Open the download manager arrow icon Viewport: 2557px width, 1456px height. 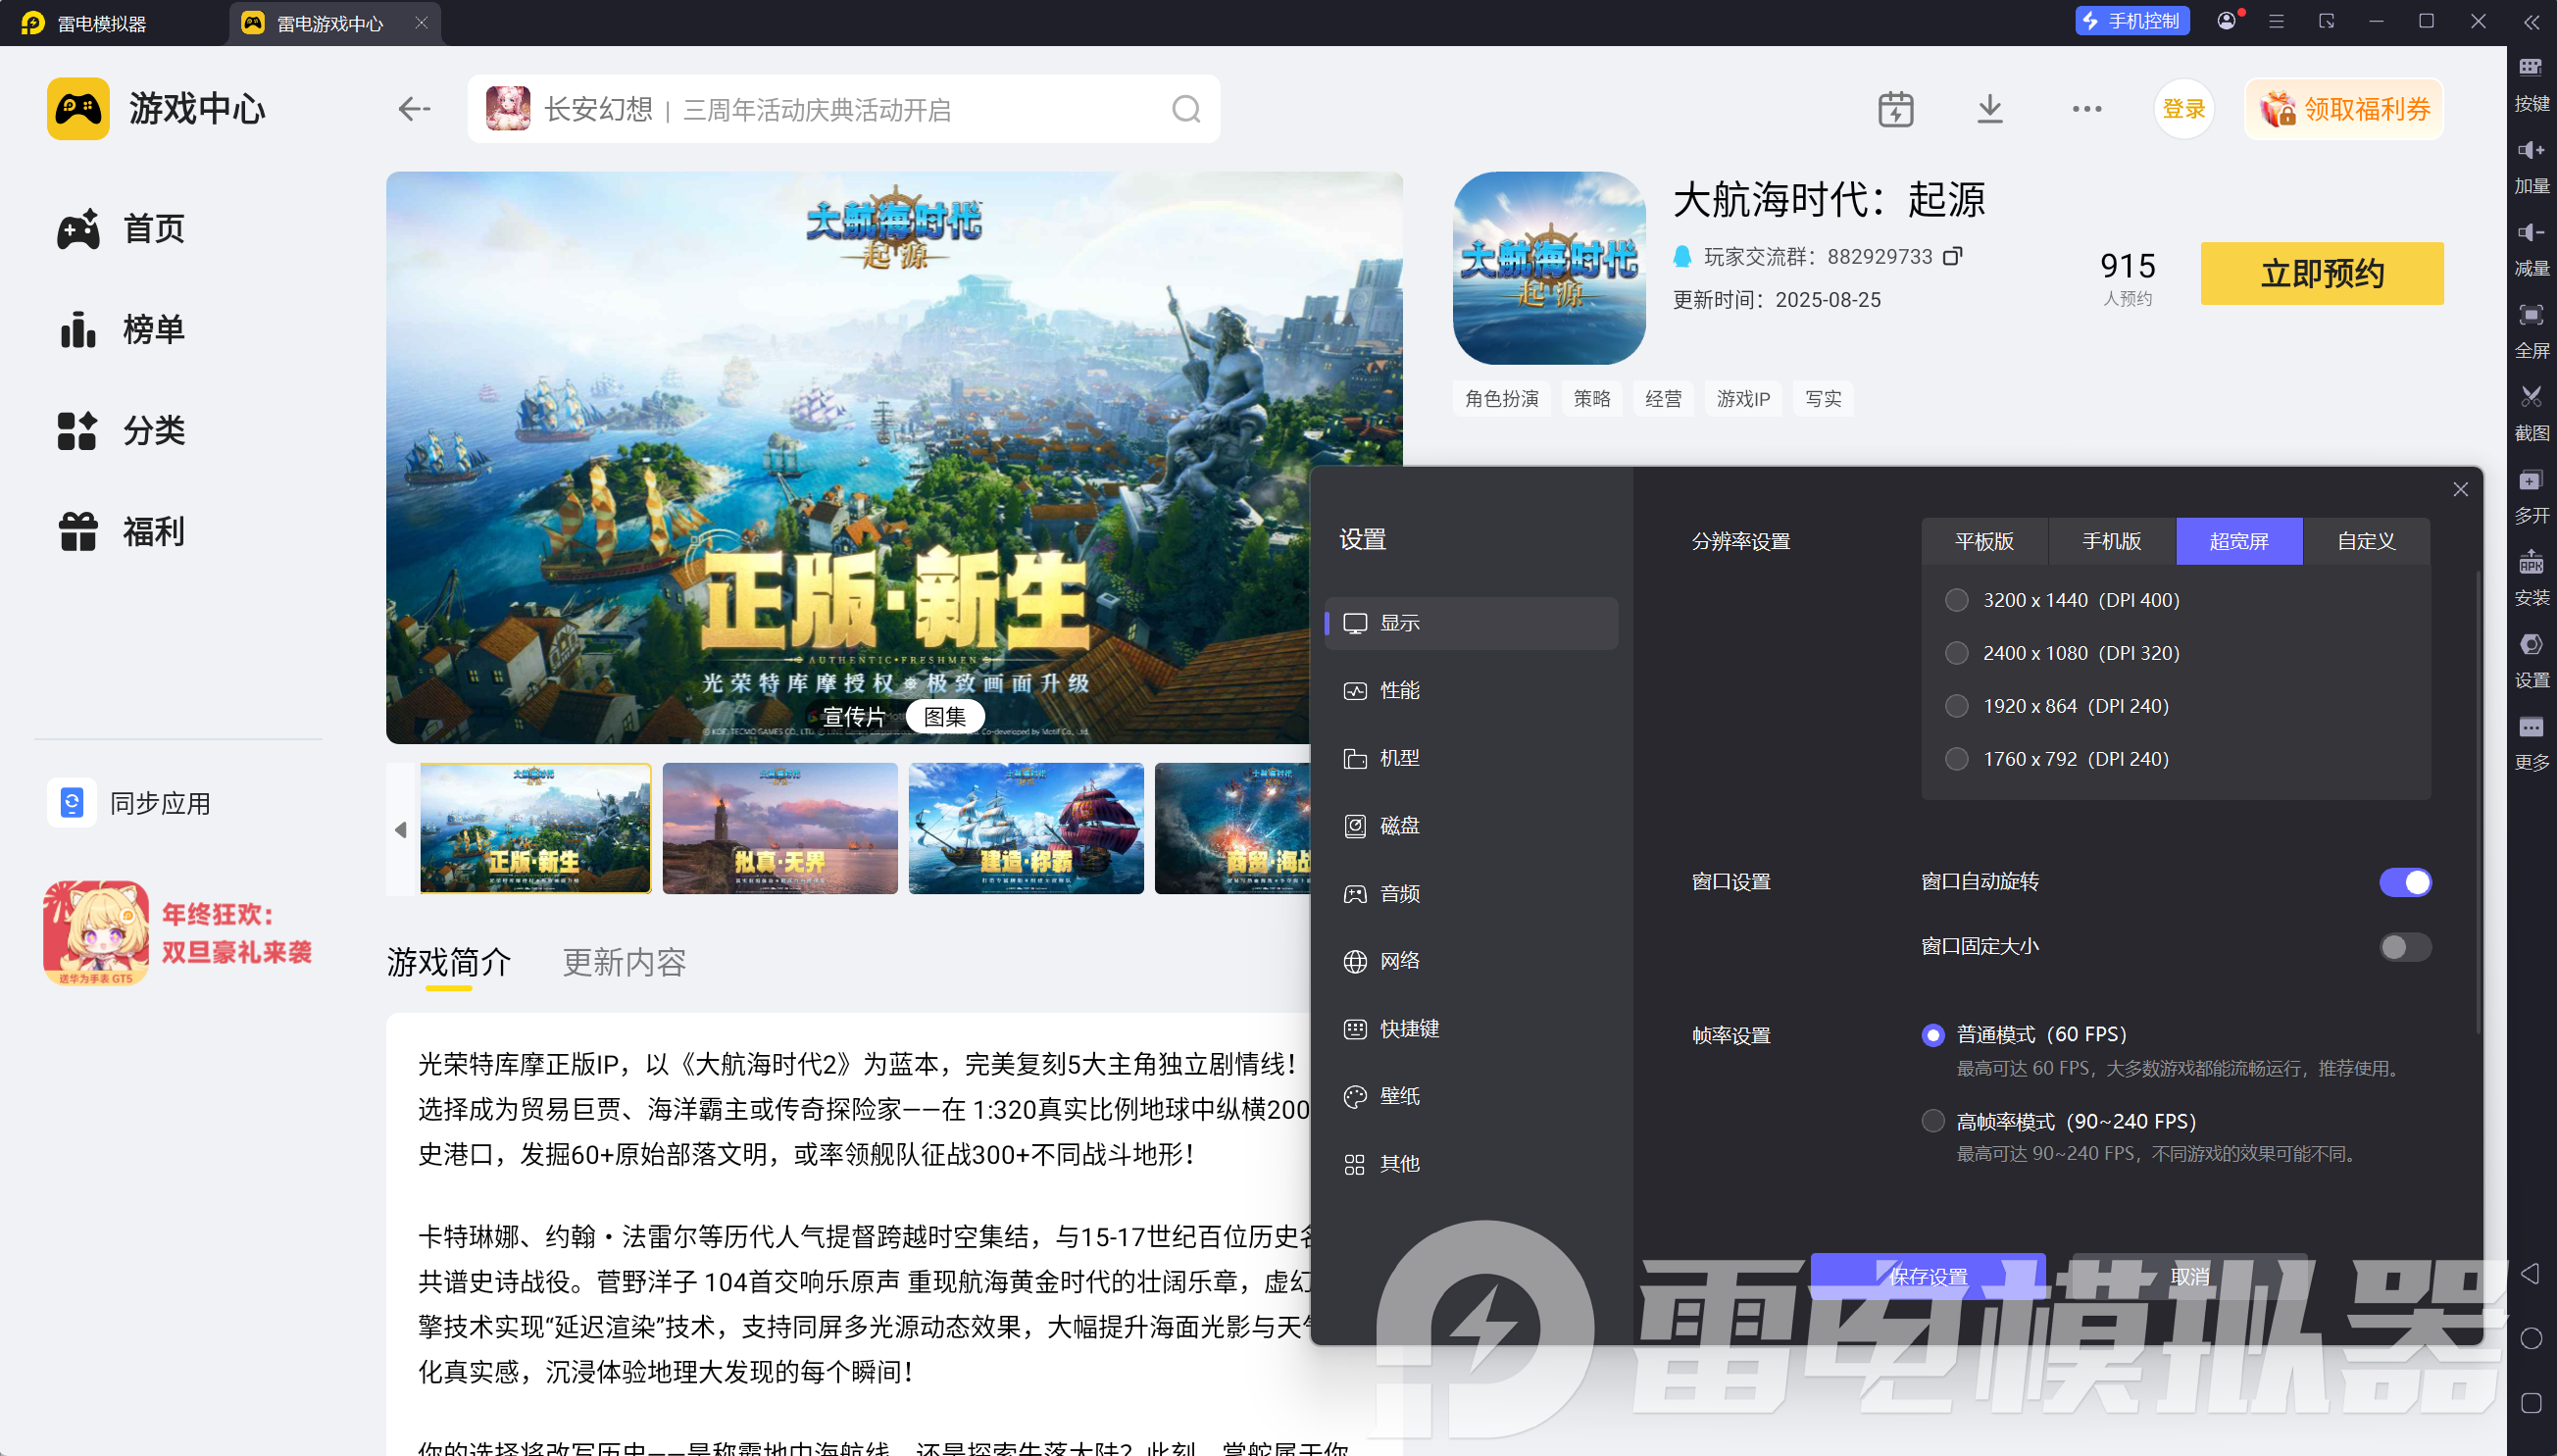pyautogui.click(x=1990, y=109)
